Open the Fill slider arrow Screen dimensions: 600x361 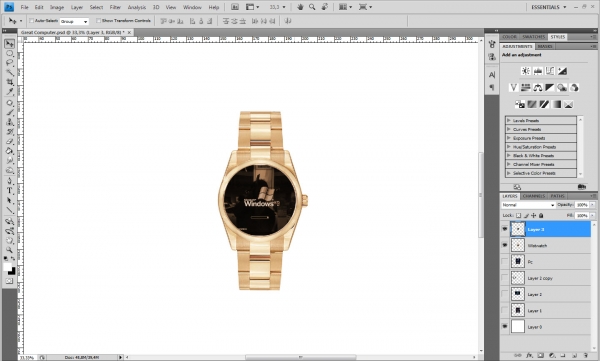pos(592,216)
